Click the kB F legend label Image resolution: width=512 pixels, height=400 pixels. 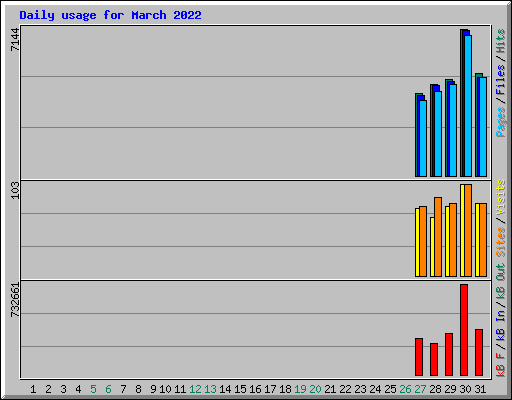click(x=500, y=364)
